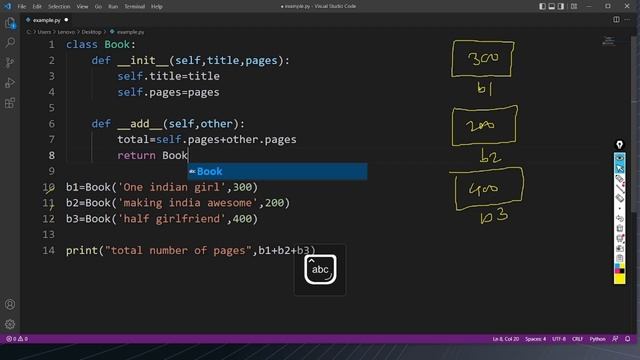Click the camera screenshot icon in annotation toolbar
This screenshot has height=360, width=640.
pyautogui.click(x=620, y=248)
